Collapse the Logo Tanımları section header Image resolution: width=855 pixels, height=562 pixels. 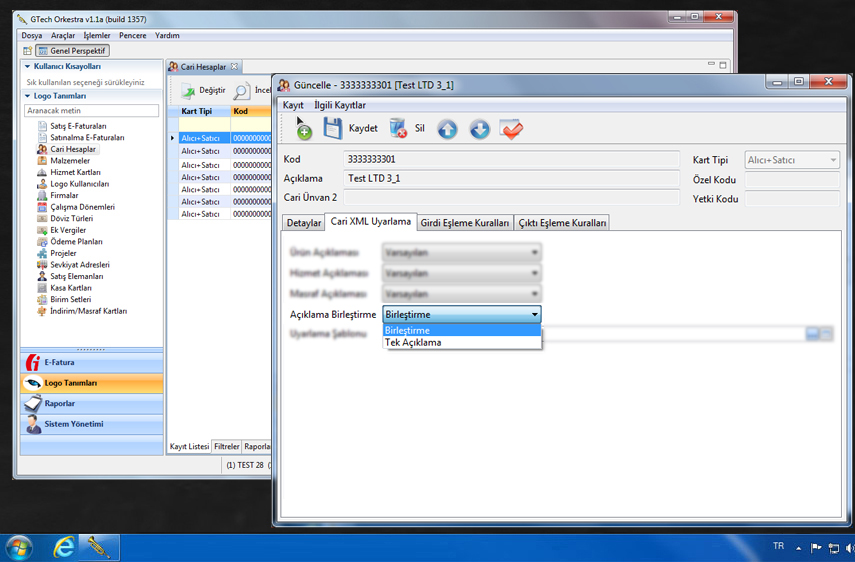coord(27,96)
